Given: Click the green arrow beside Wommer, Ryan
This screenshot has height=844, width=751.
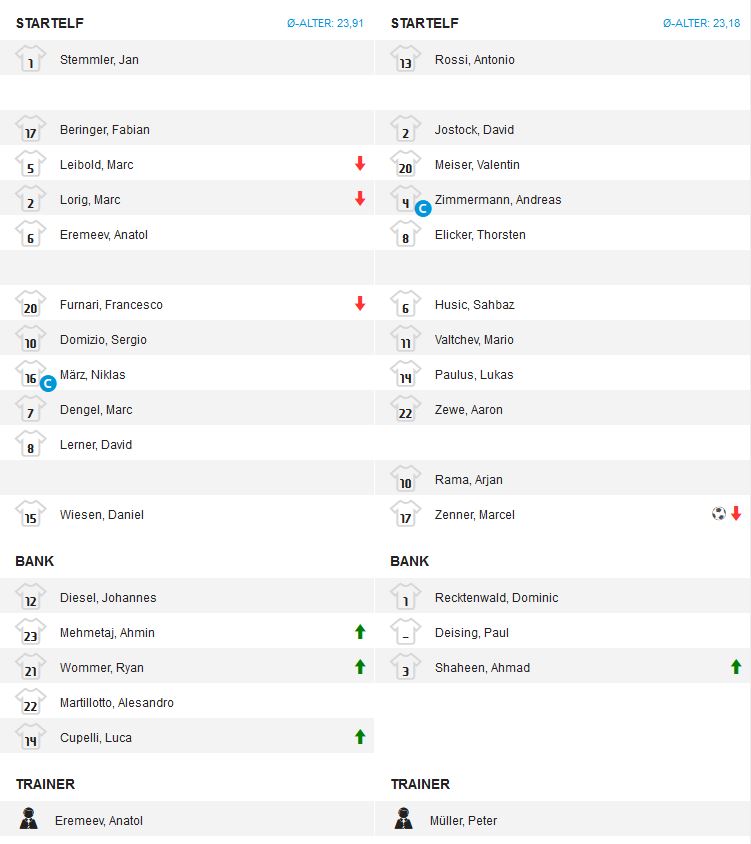Looking at the screenshot, I should pyautogui.click(x=360, y=667).
